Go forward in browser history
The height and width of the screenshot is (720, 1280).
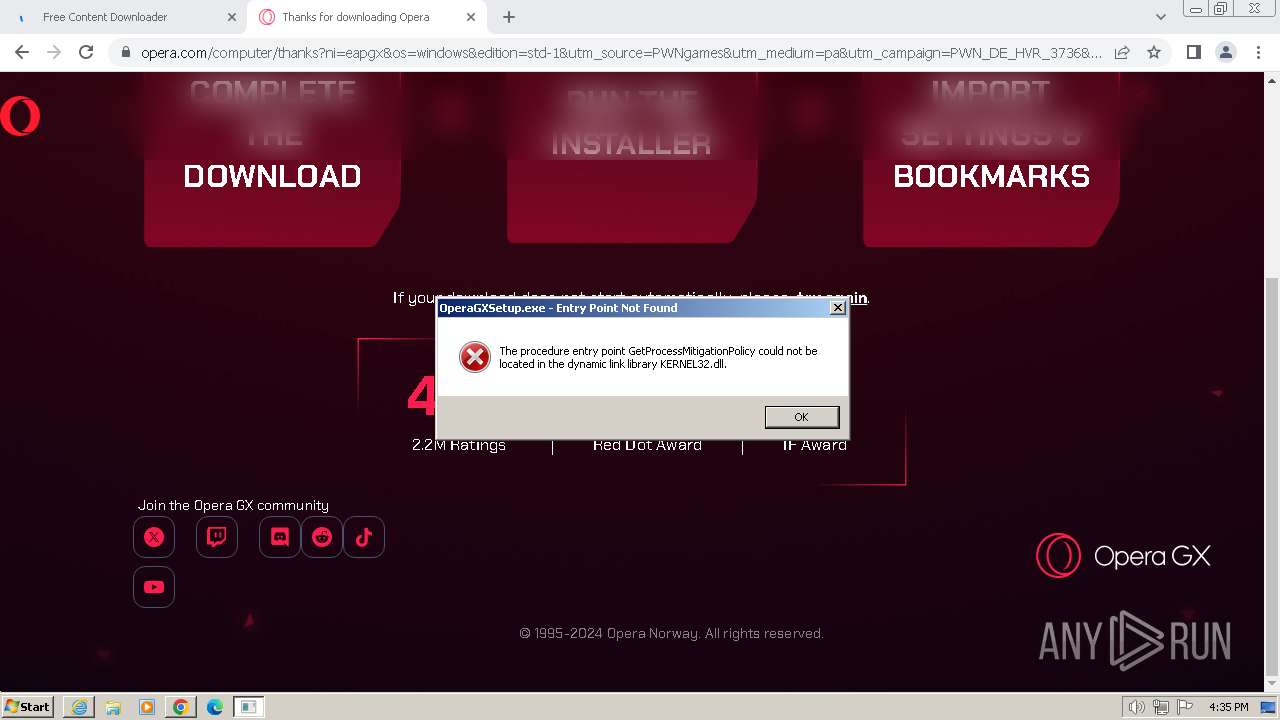54,52
